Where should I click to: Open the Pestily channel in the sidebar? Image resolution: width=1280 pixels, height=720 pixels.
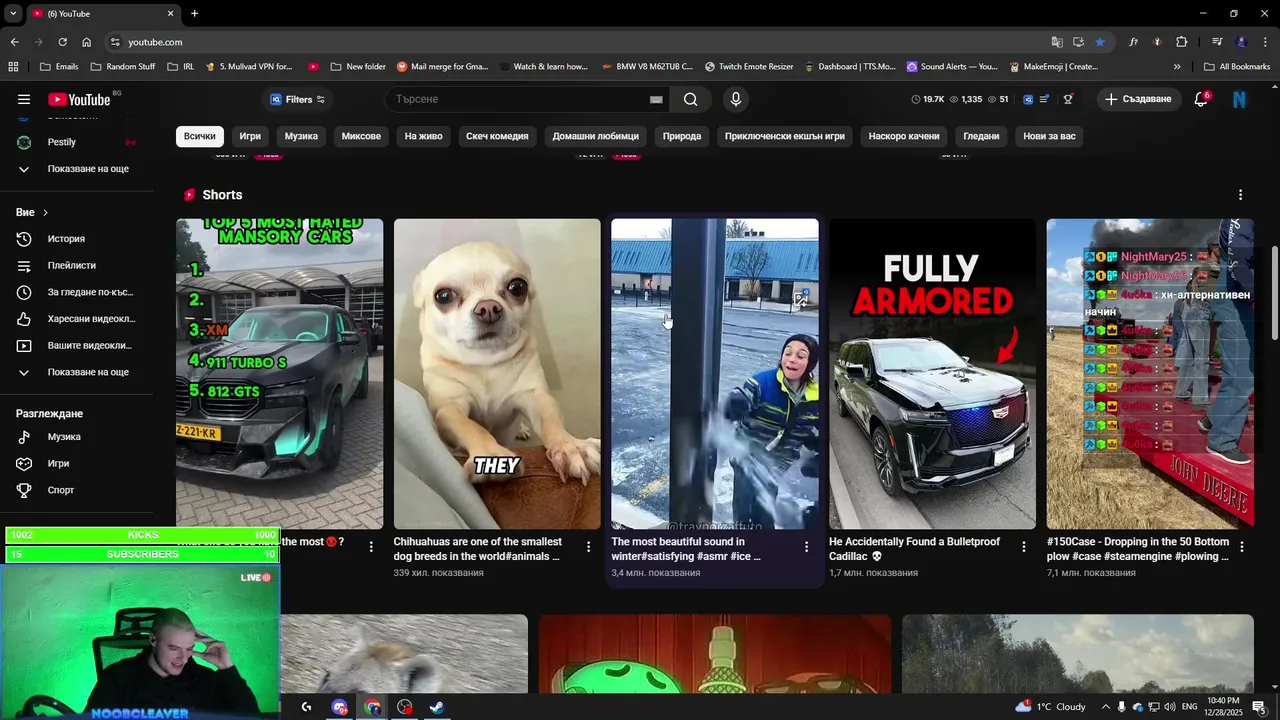78,142
